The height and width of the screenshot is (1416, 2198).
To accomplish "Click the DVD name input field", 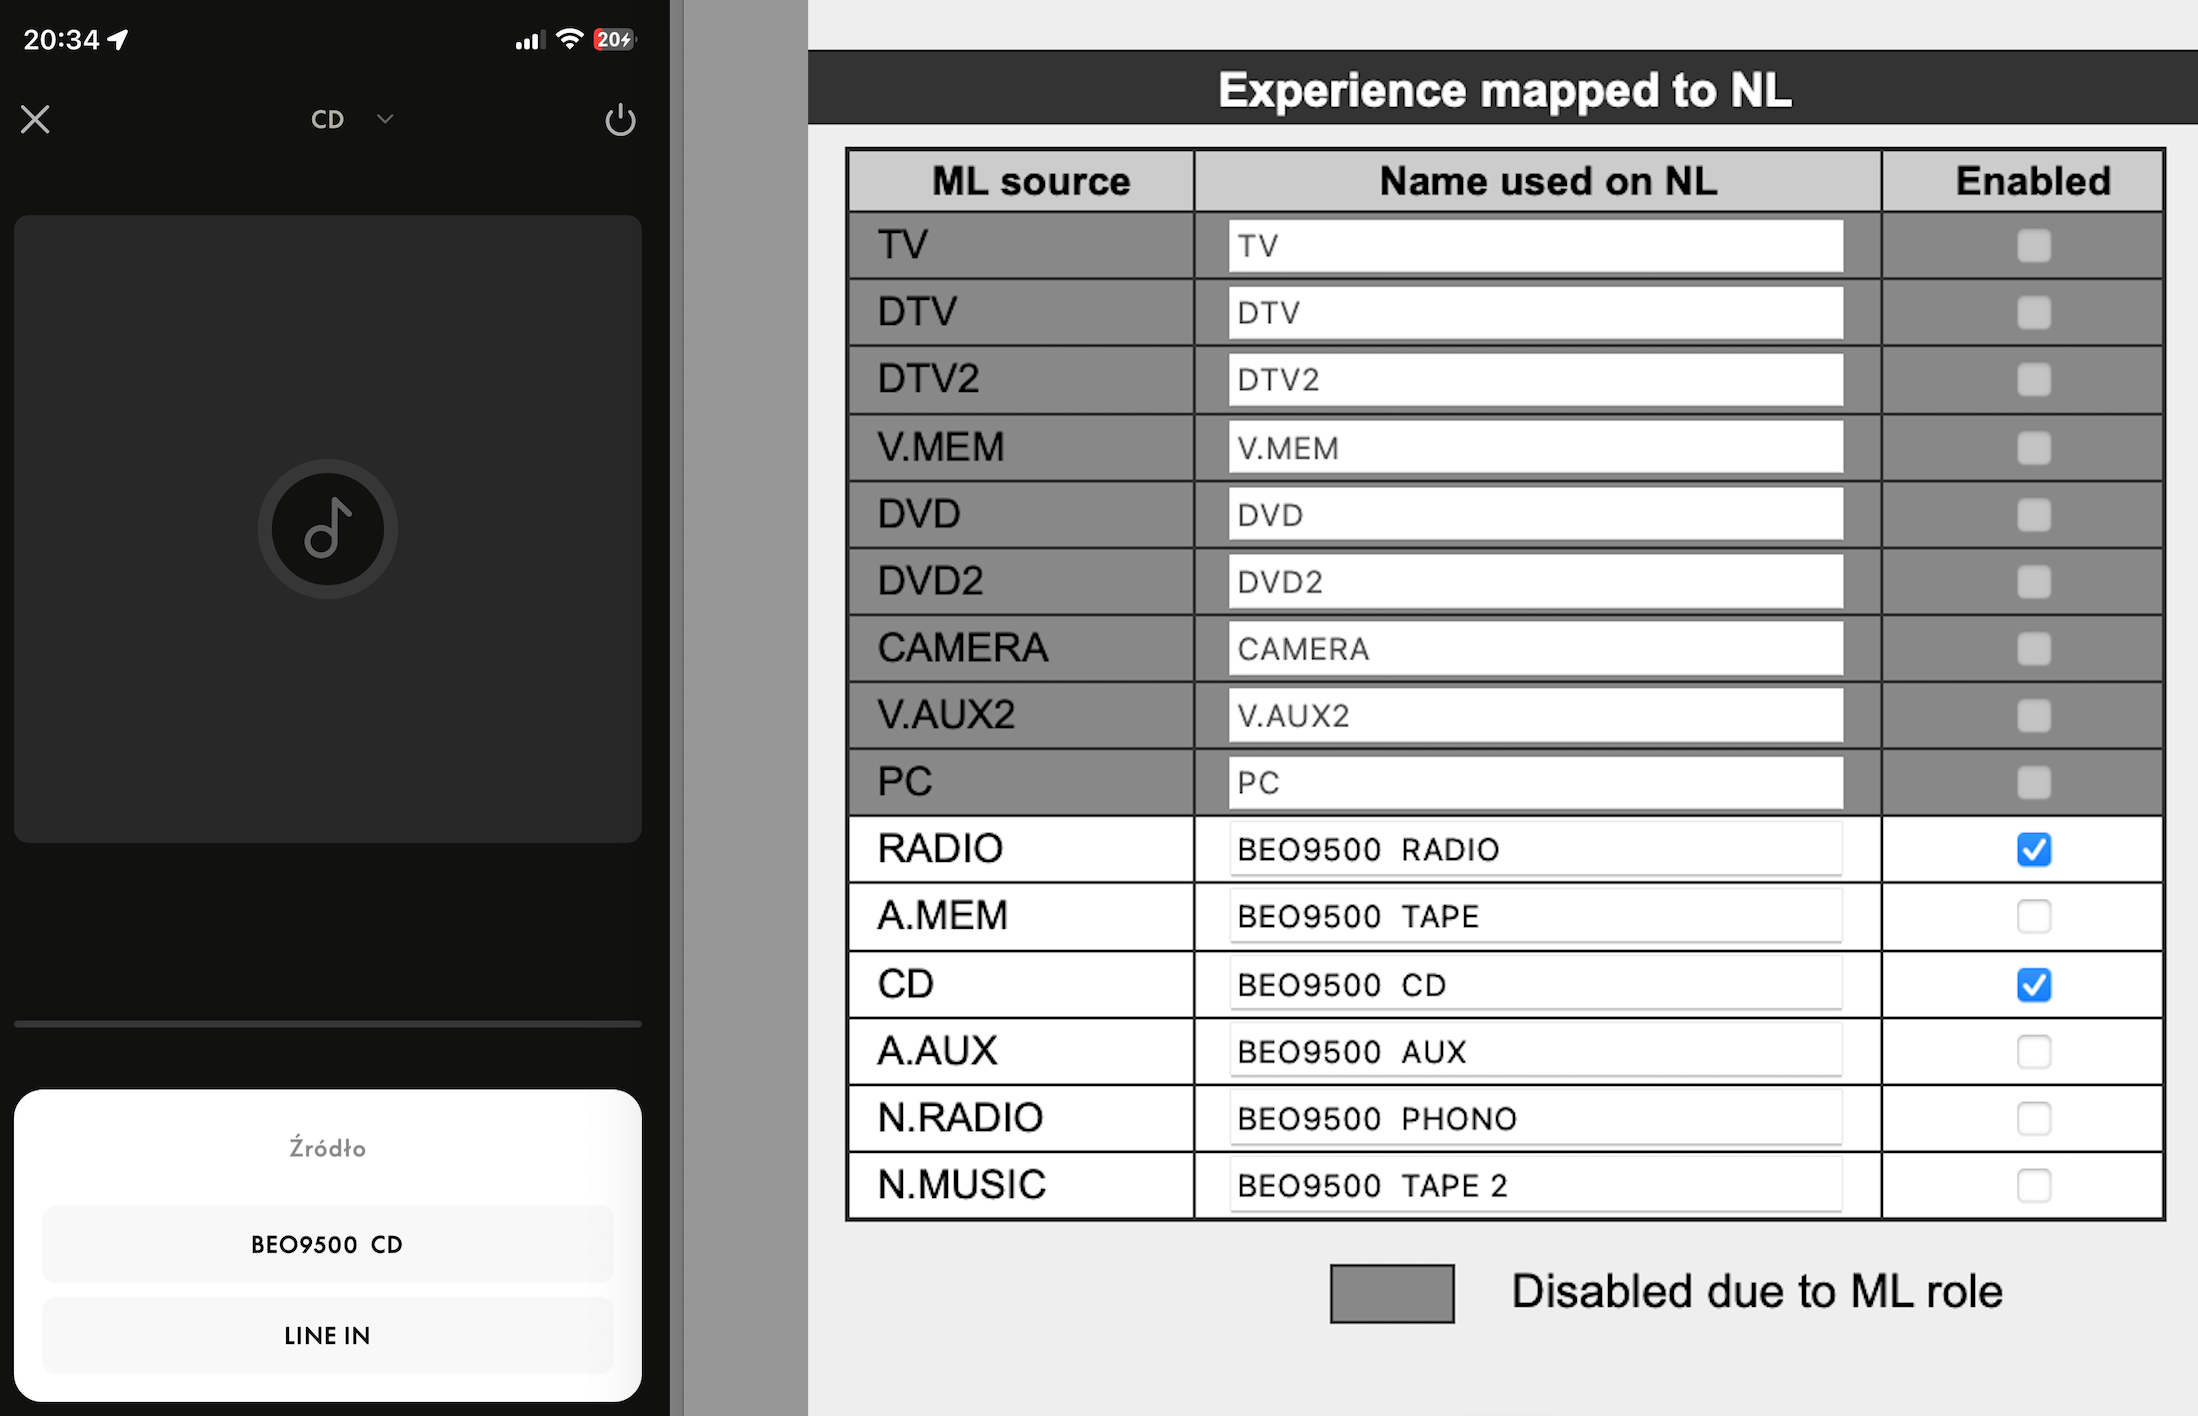I will coord(1535,514).
